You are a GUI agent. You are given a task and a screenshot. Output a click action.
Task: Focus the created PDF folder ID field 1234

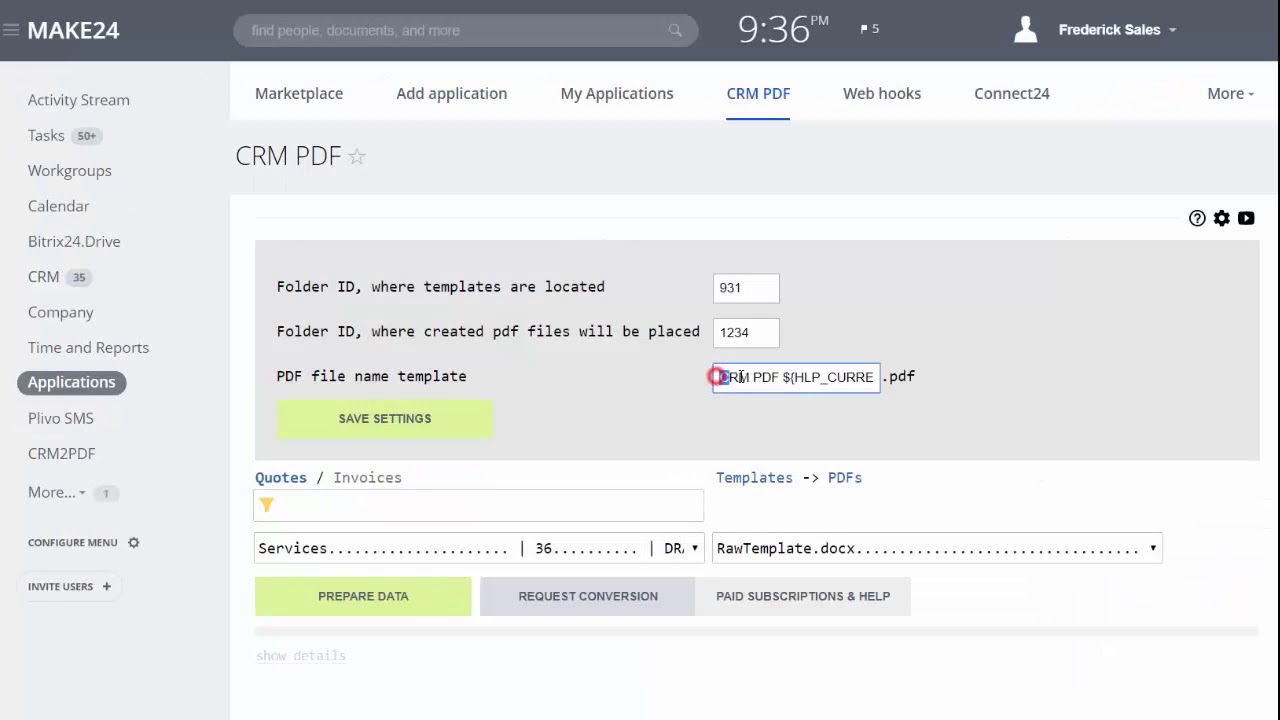(x=746, y=333)
